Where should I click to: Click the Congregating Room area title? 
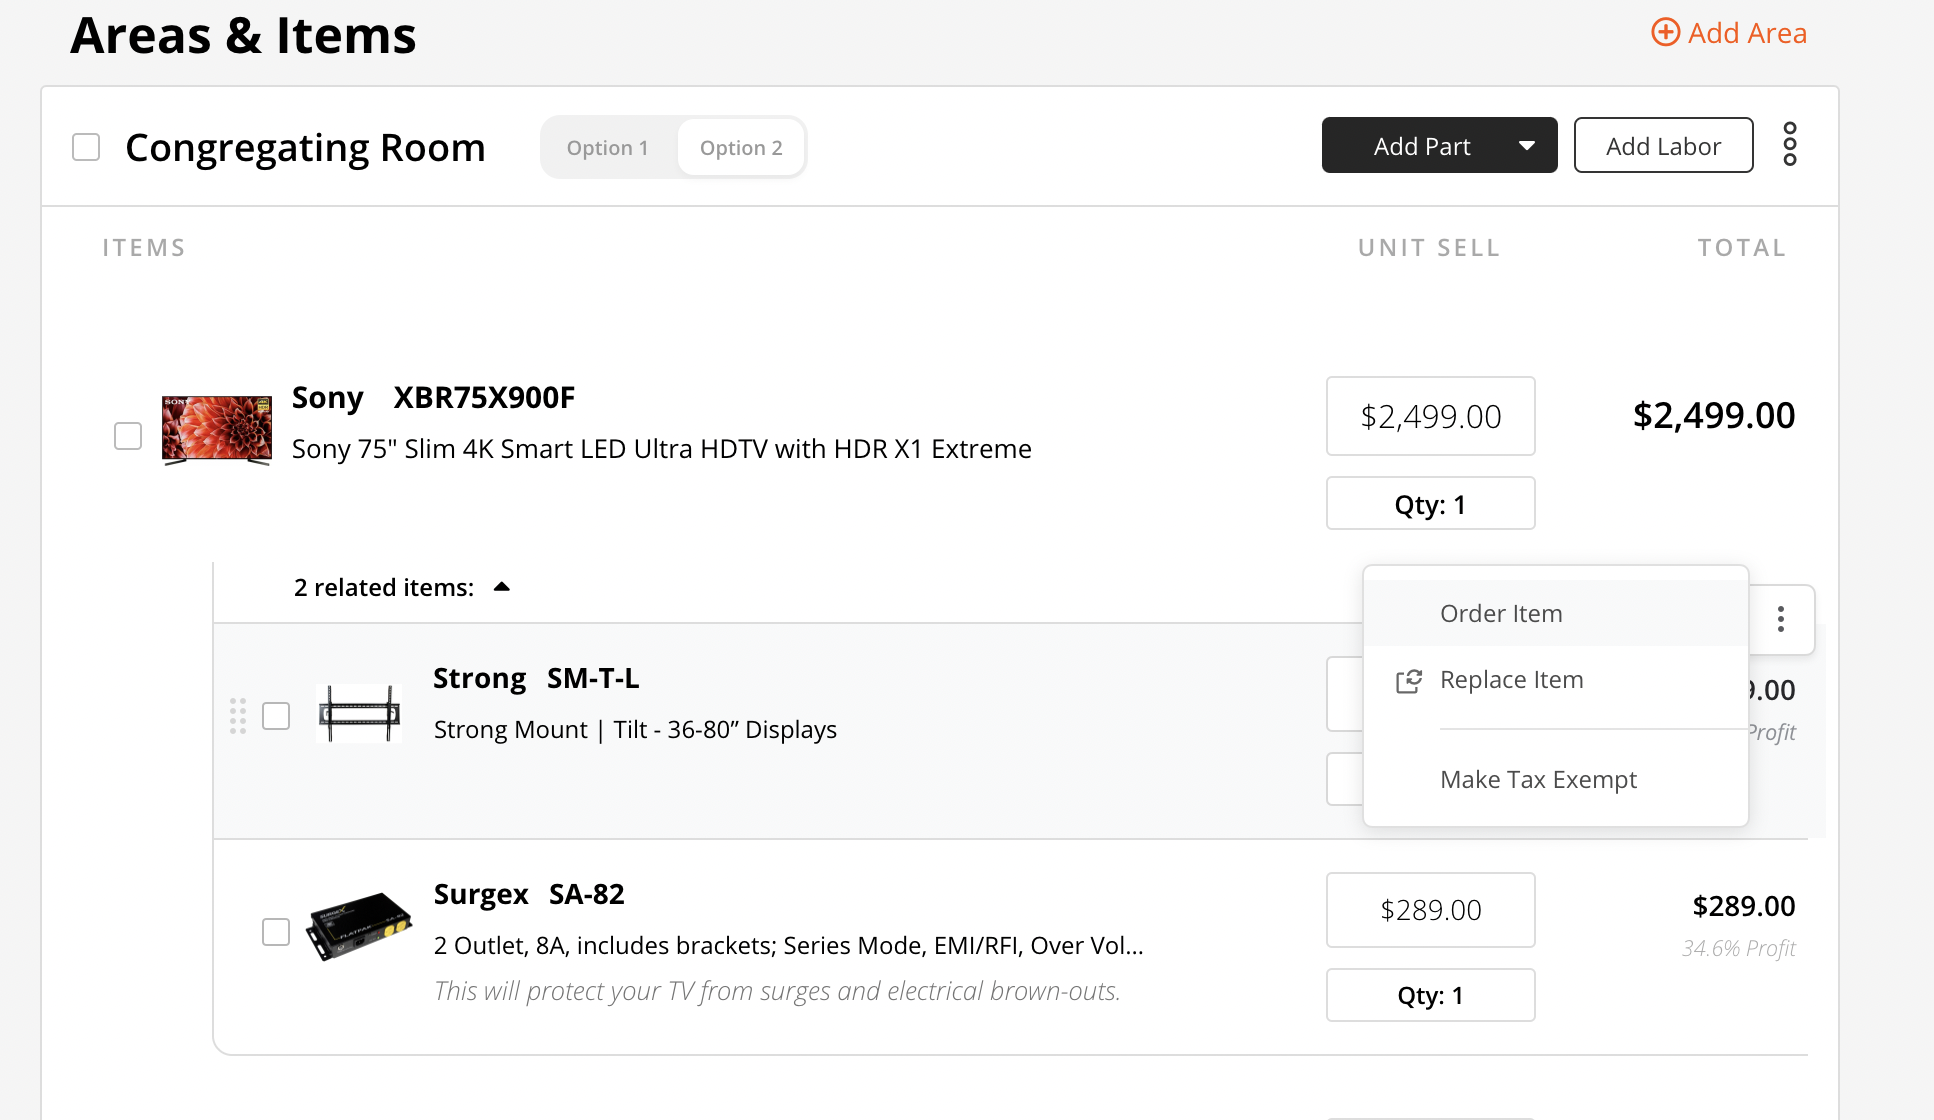point(305,148)
